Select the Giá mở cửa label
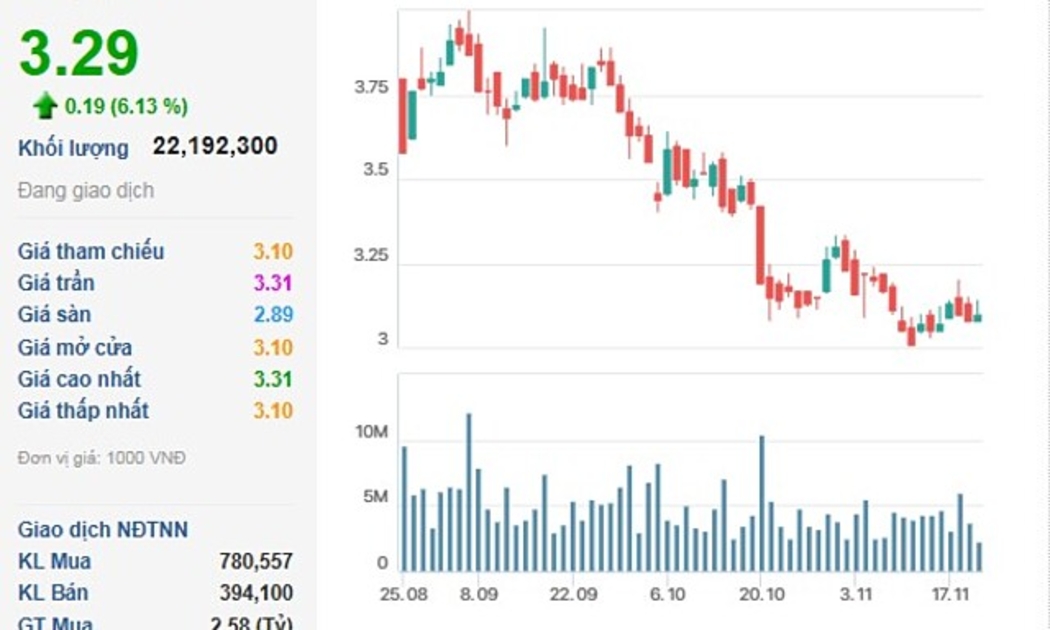 pyautogui.click(x=75, y=347)
